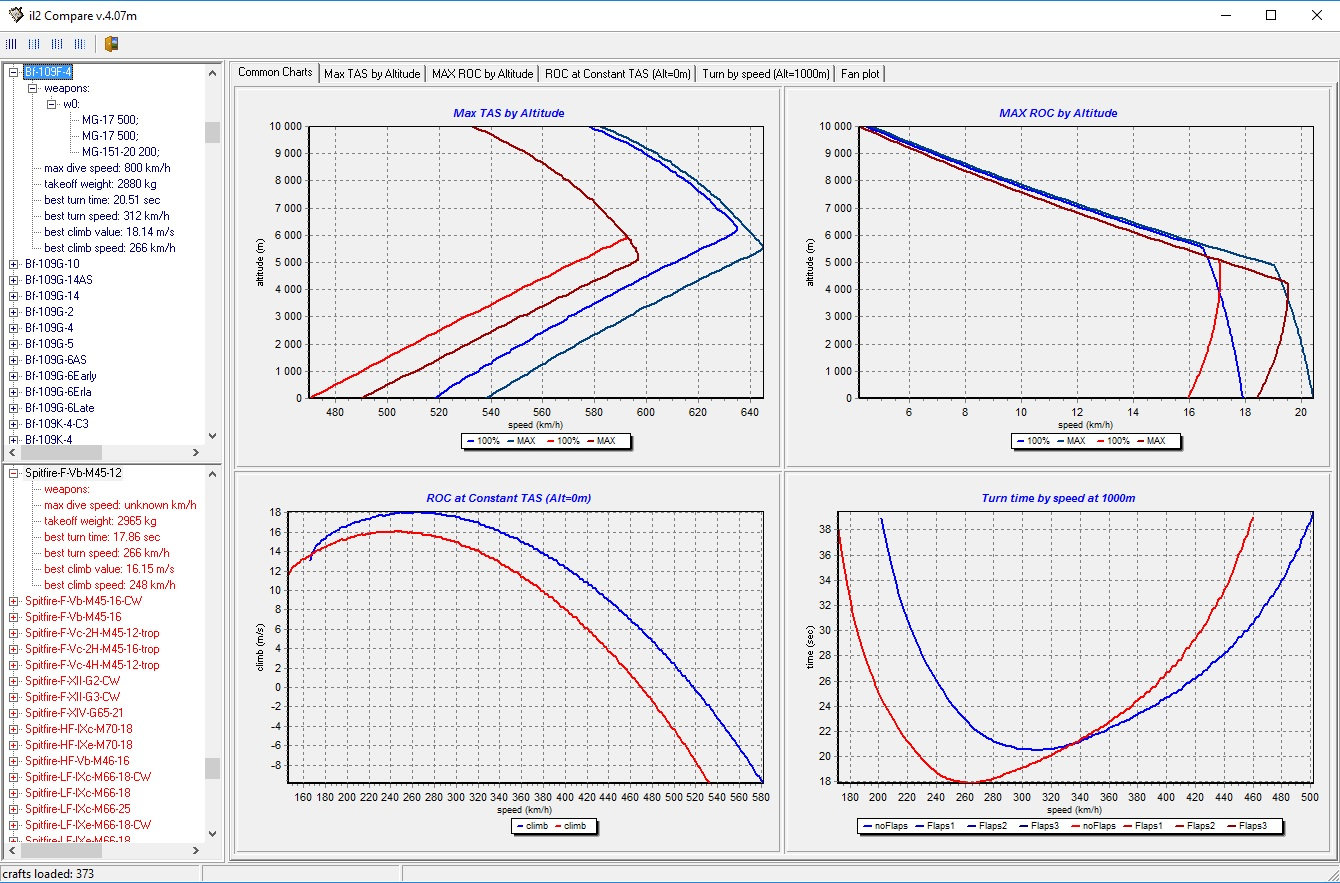The width and height of the screenshot is (1340, 883).
Task: Click the fourth bar-pattern toolbar icon
Action: [x=79, y=44]
